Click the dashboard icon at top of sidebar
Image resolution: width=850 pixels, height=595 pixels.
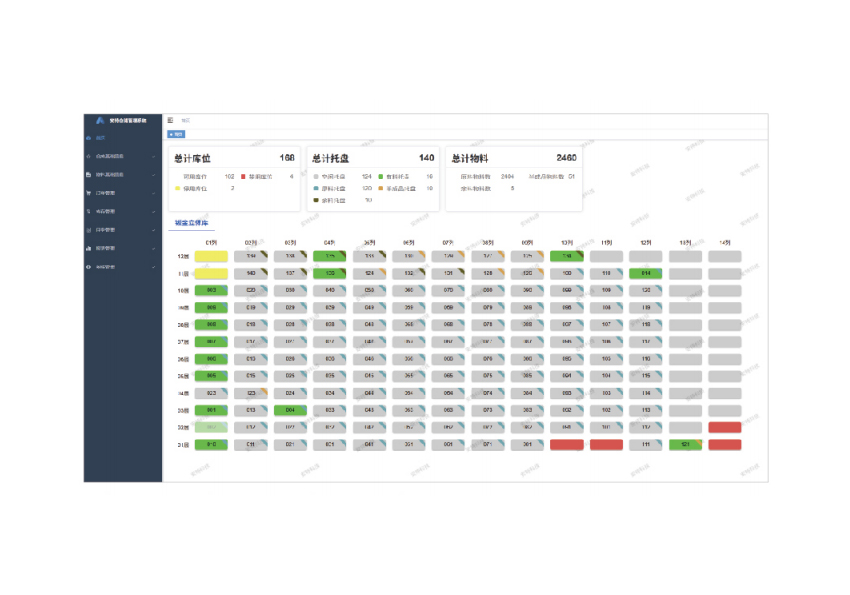(x=89, y=138)
